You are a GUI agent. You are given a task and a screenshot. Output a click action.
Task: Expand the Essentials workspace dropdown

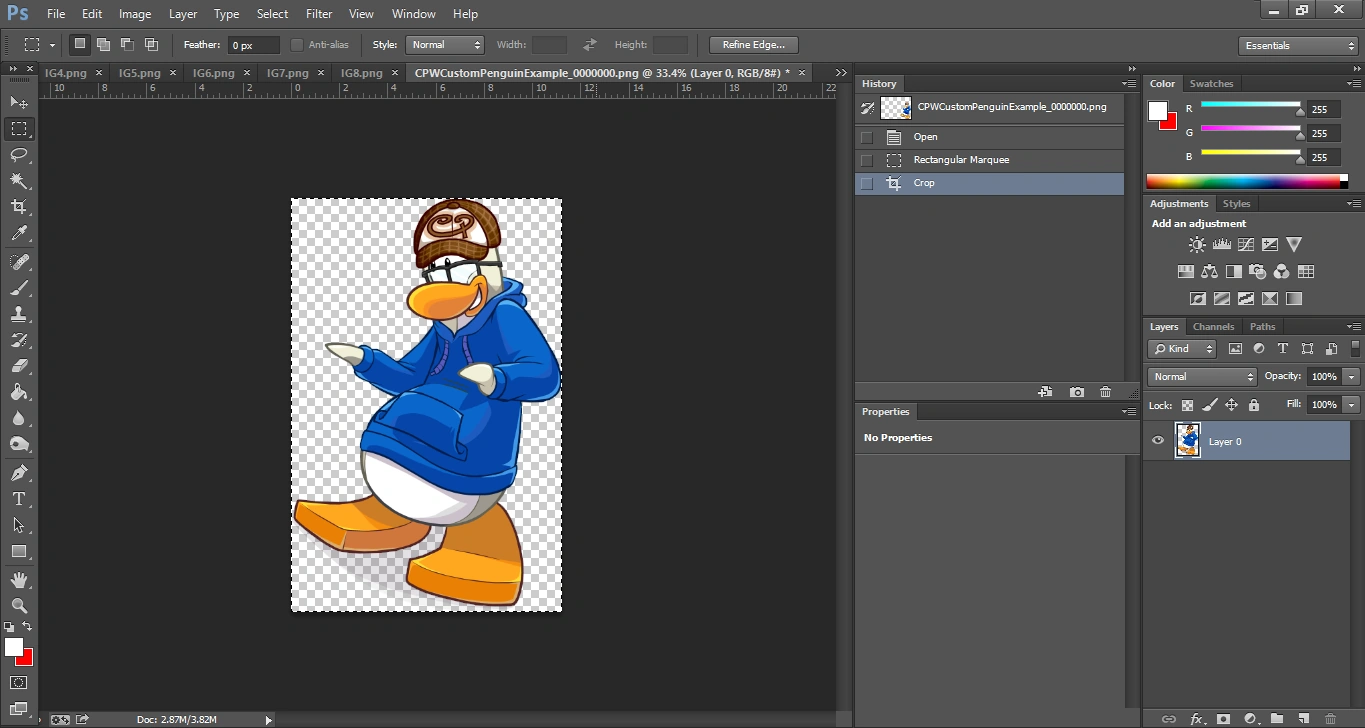click(x=1297, y=46)
